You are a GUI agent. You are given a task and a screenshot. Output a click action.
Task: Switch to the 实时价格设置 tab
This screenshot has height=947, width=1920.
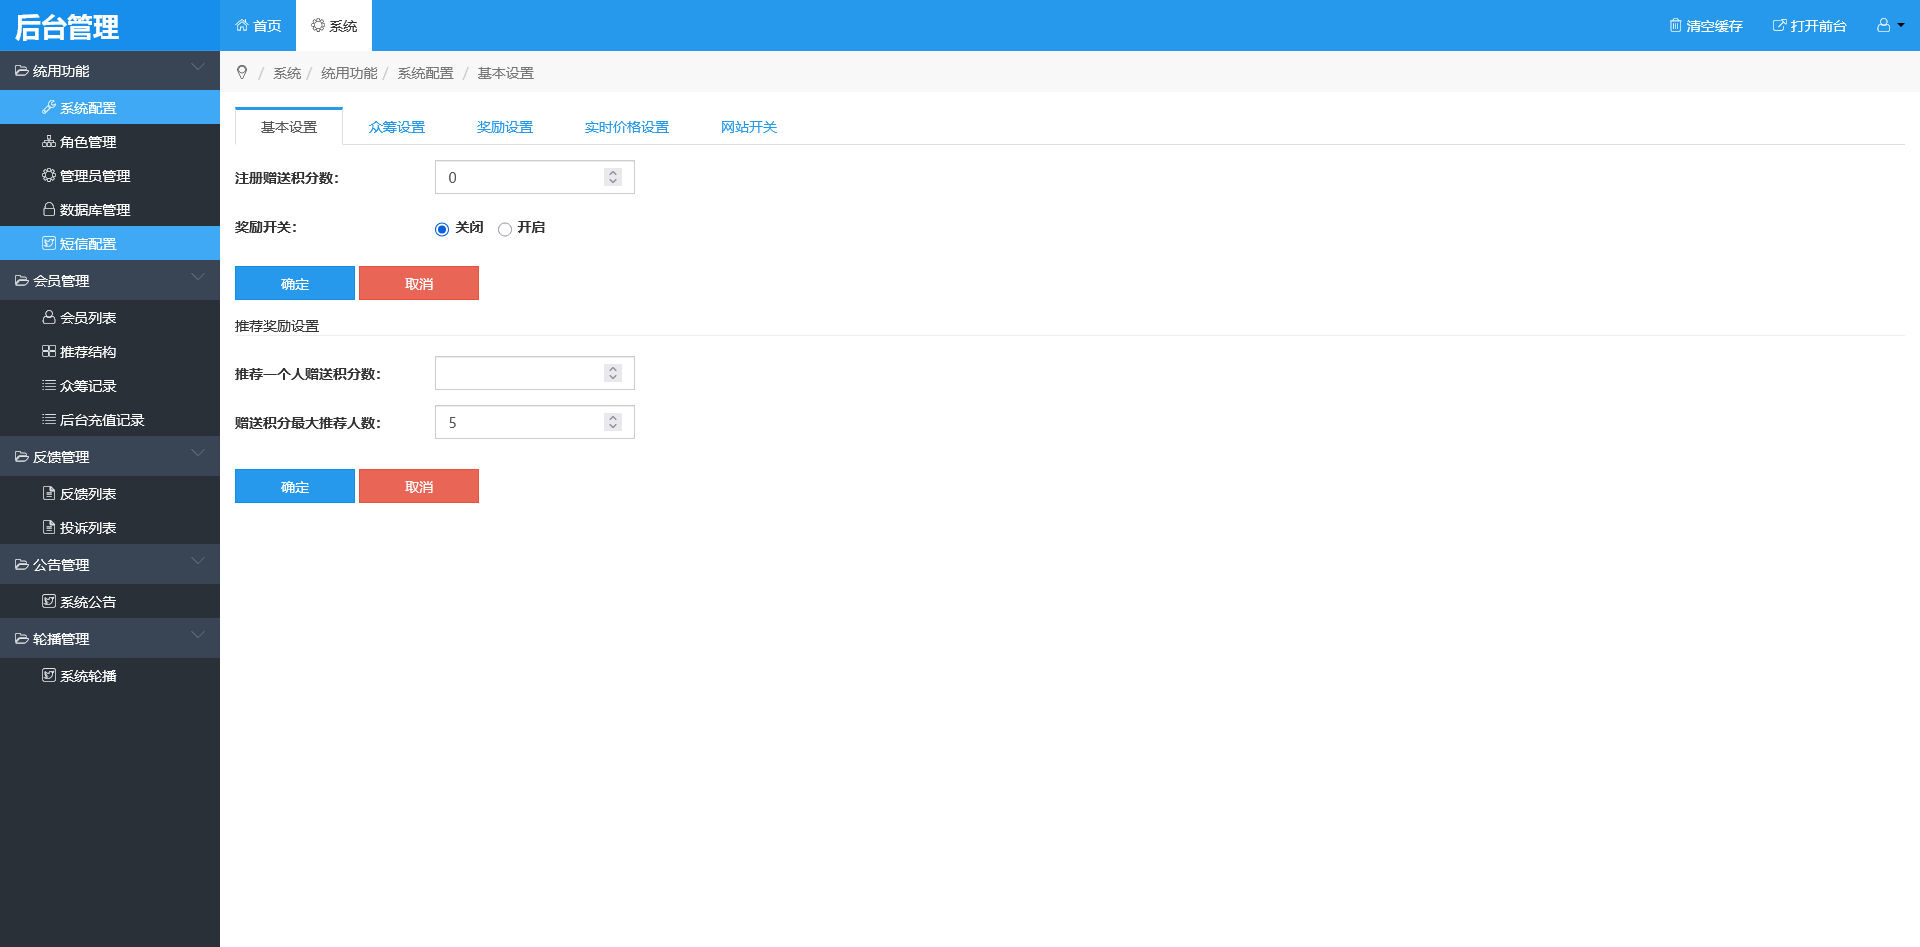[x=627, y=127]
